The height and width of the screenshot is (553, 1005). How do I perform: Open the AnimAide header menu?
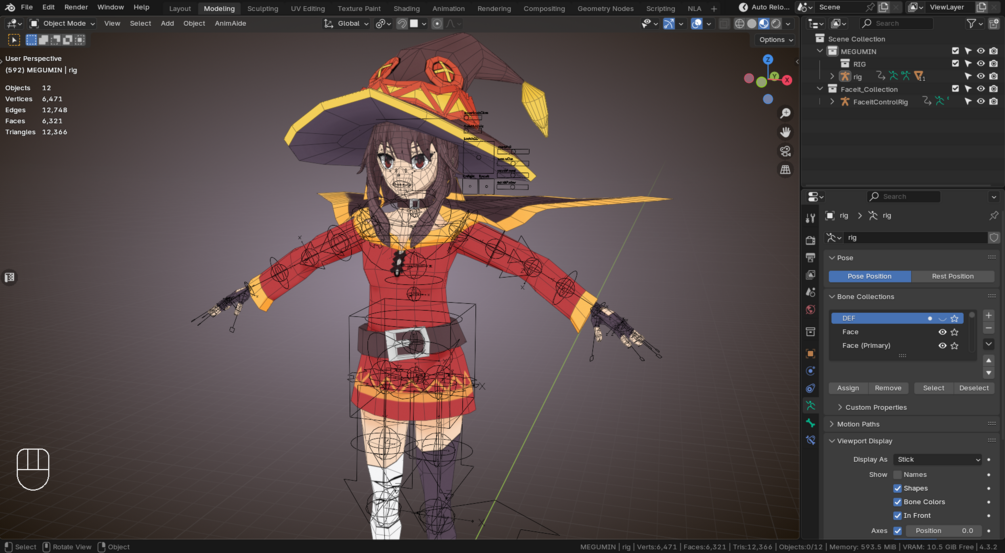230,24
